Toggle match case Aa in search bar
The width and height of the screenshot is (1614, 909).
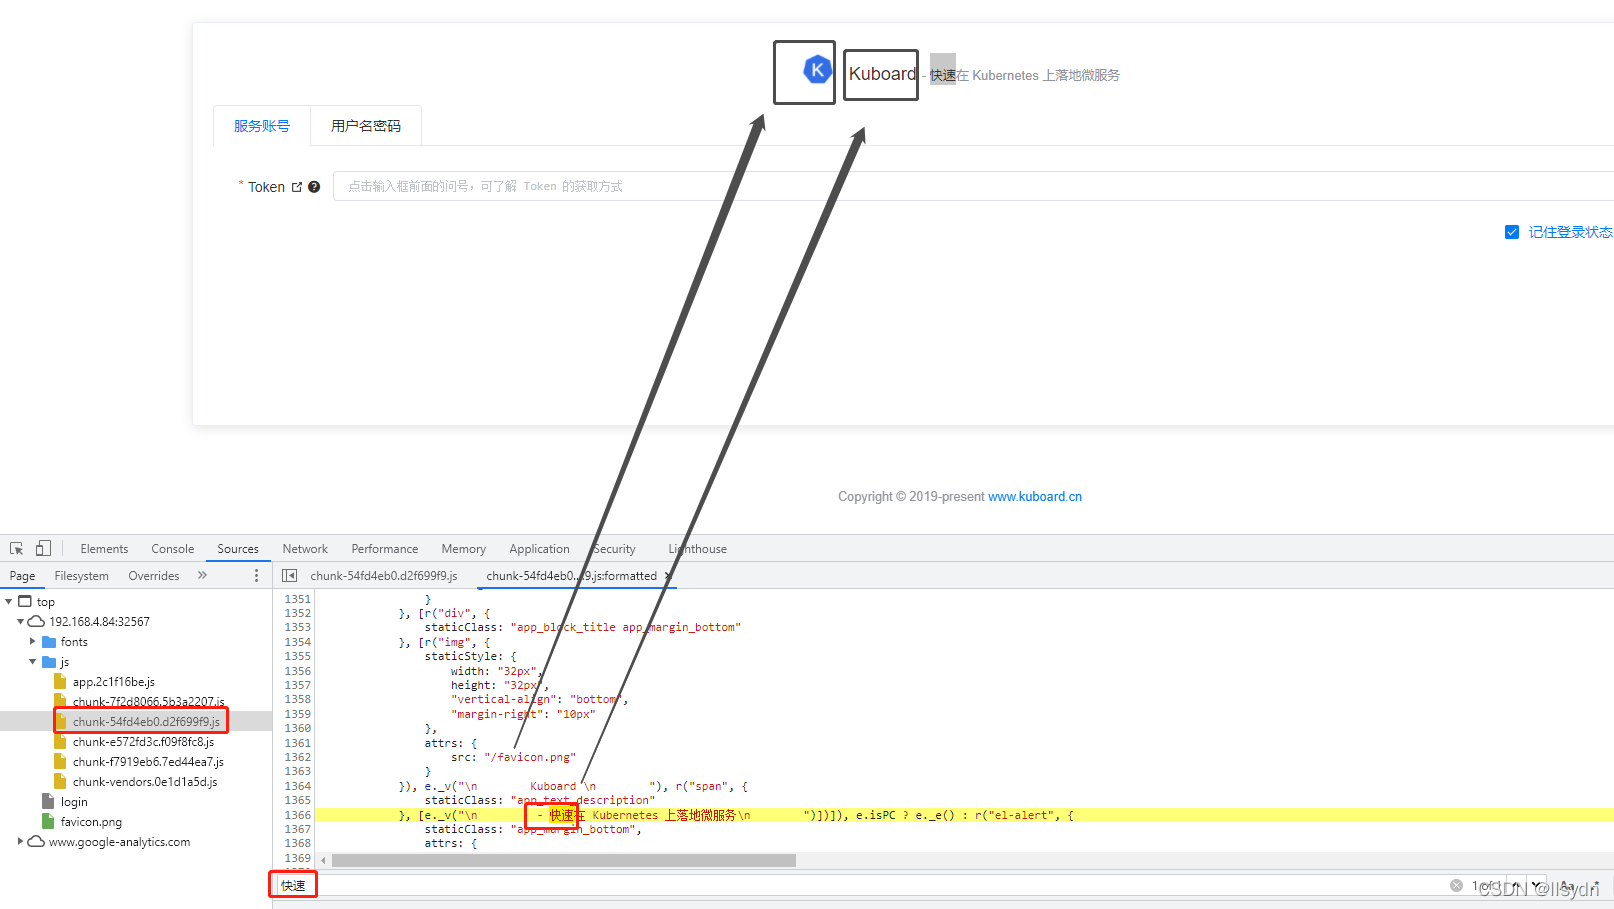(x=1567, y=886)
